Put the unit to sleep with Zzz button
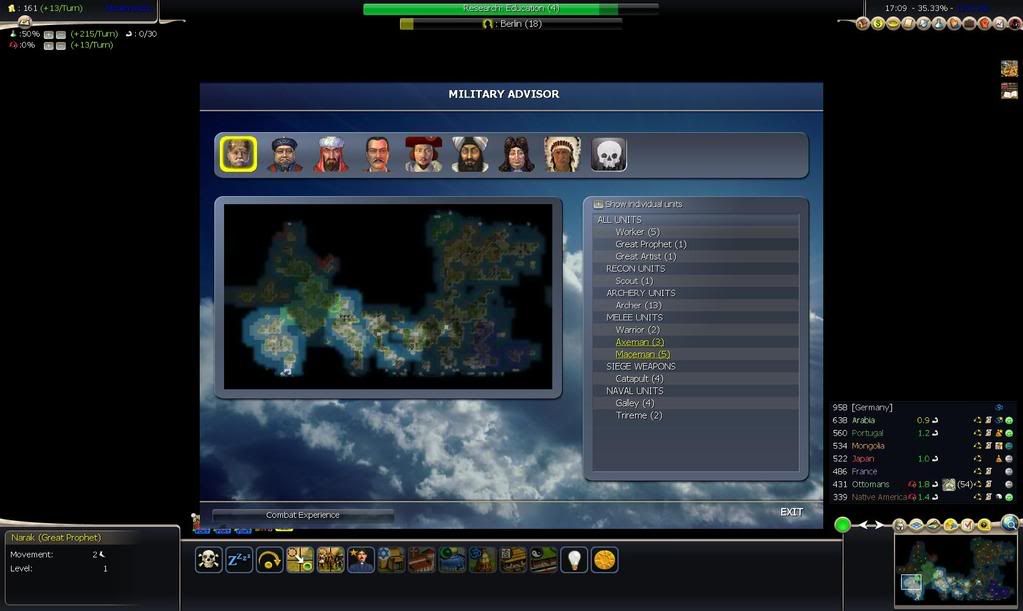Screen dimensions: 1023x611 tap(239, 559)
